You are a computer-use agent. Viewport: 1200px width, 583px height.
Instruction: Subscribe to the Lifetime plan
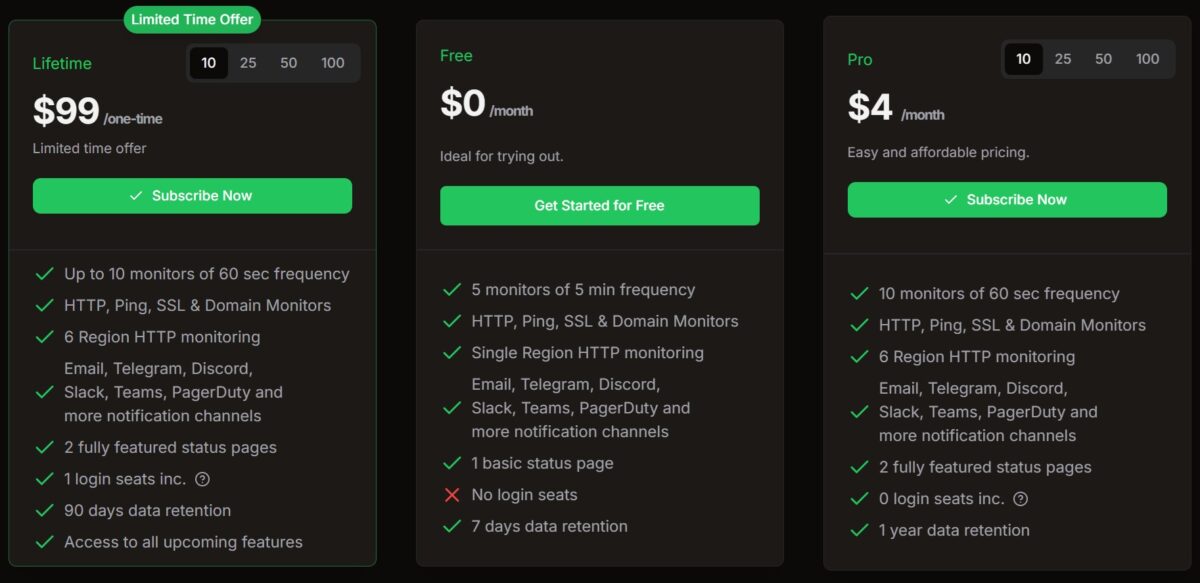192,196
